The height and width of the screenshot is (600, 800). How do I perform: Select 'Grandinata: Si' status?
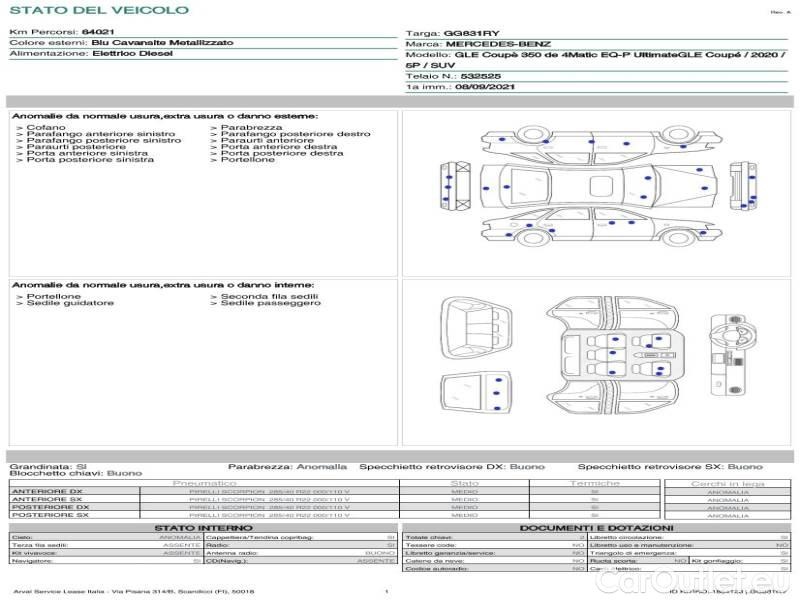[48, 466]
